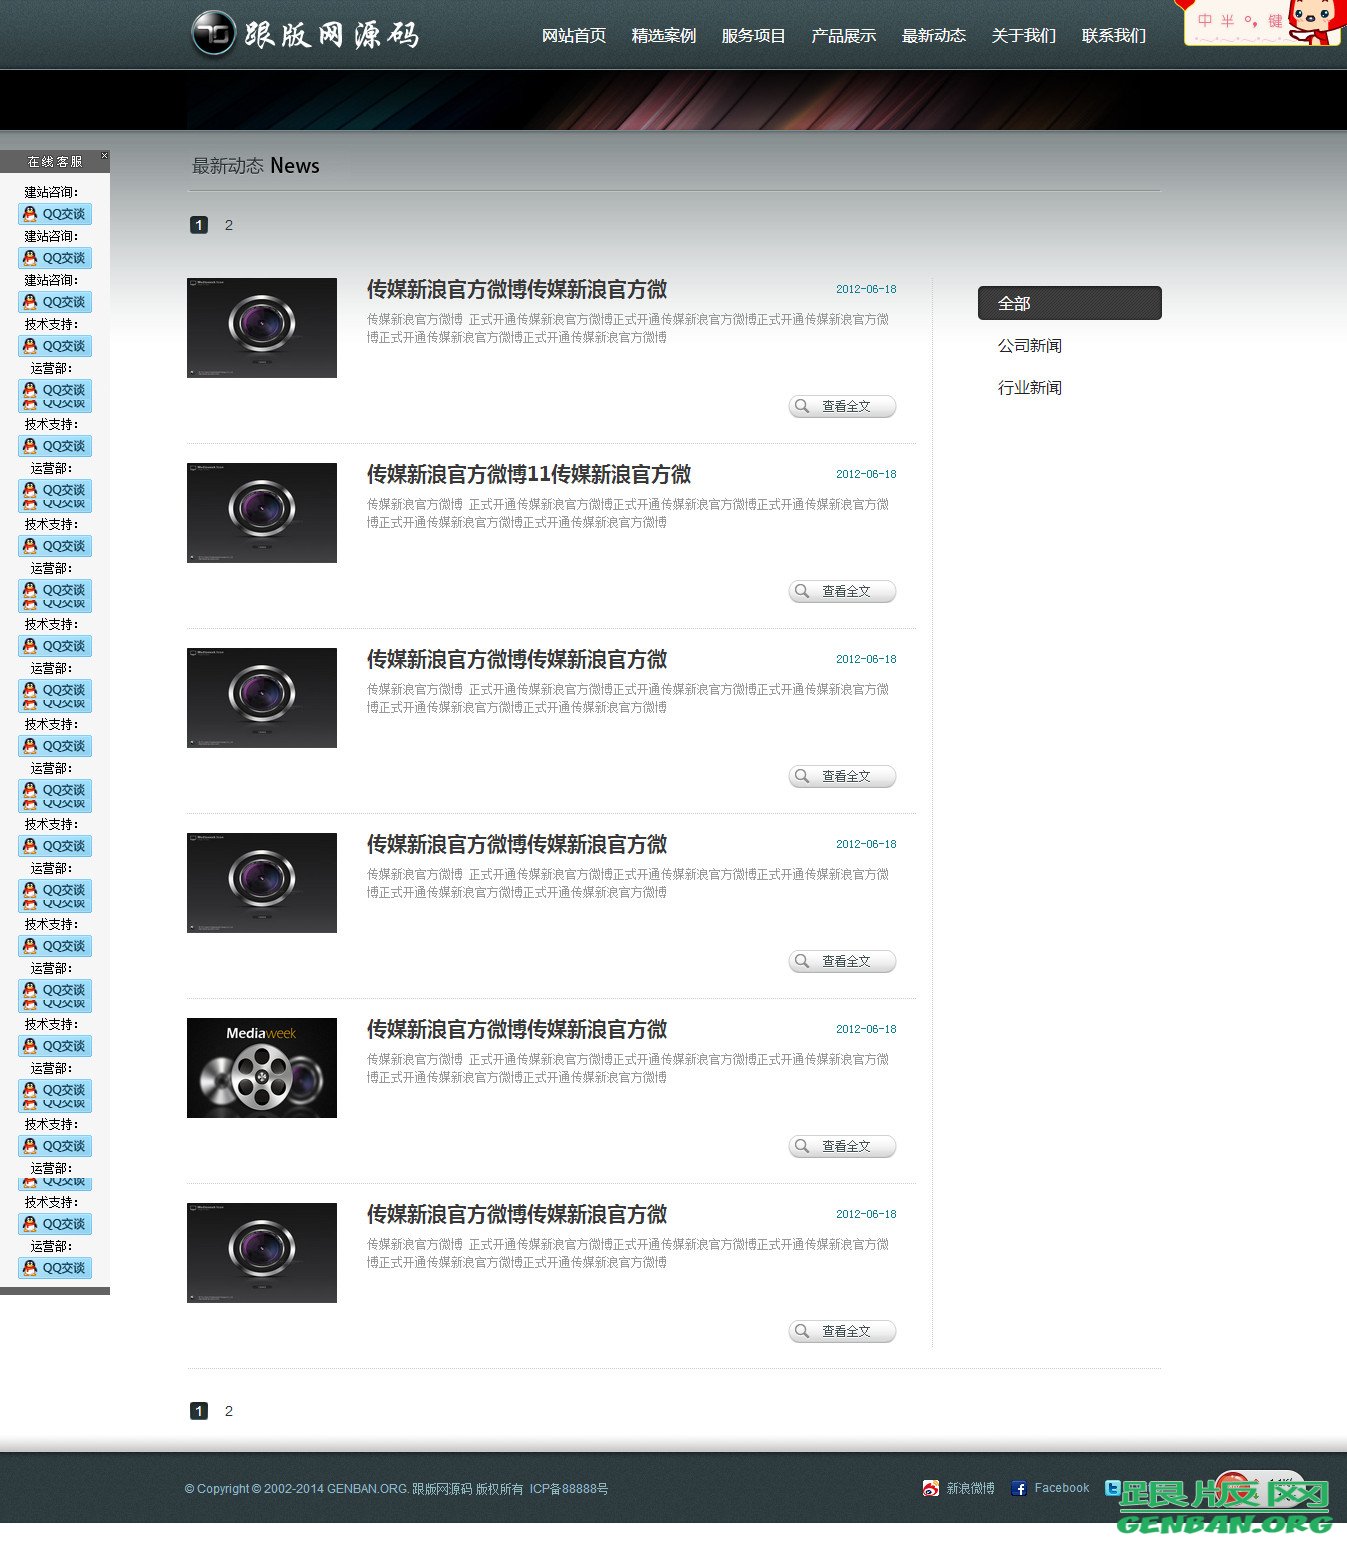Open the 网站首页 navigation item
This screenshot has height=1544, width=1347.
coord(574,36)
